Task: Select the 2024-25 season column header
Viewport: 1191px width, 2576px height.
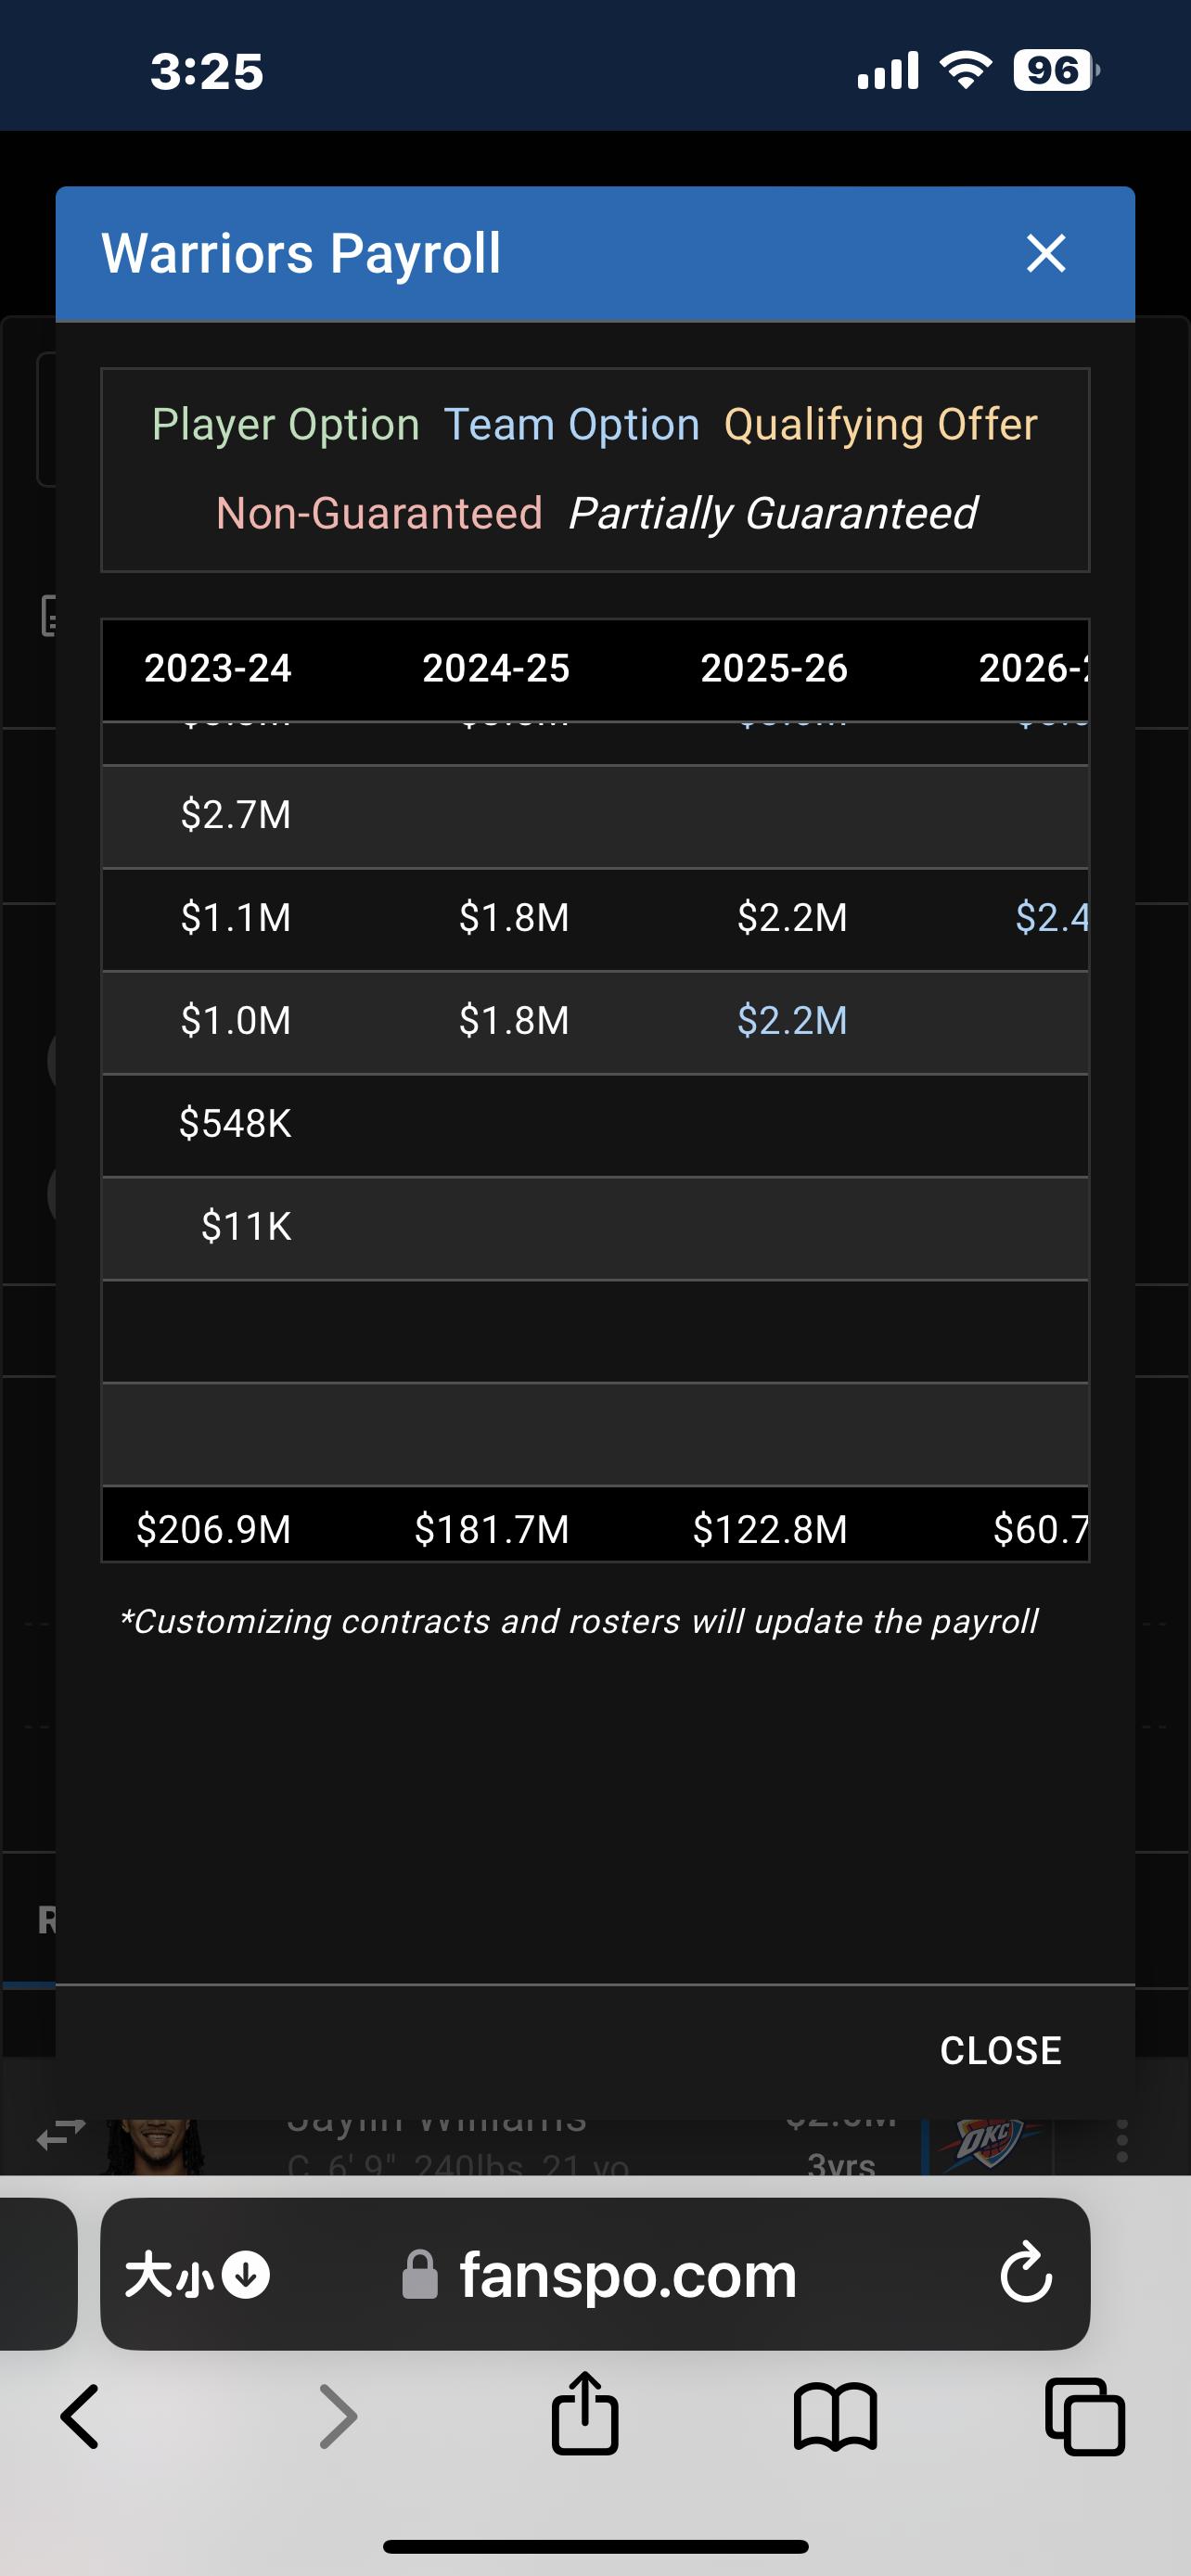Action: pos(496,668)
